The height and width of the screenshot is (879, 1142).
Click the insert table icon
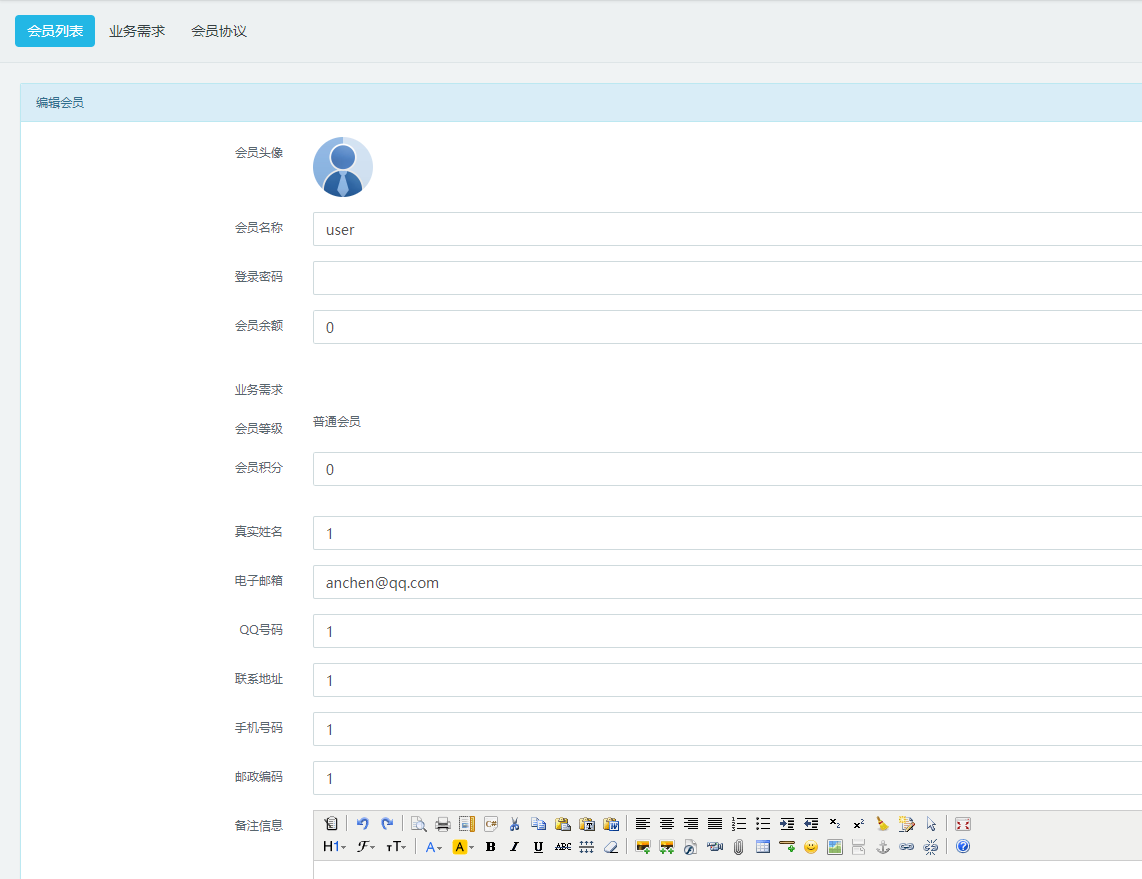763,847
